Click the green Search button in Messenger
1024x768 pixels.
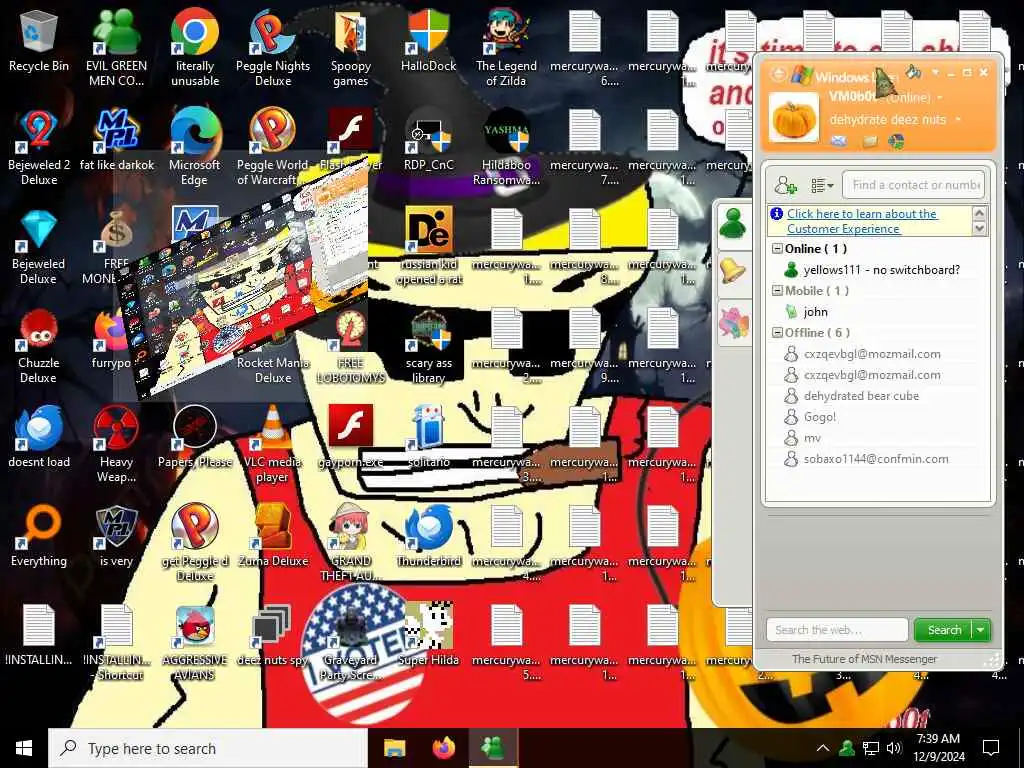tap(944, 630)
